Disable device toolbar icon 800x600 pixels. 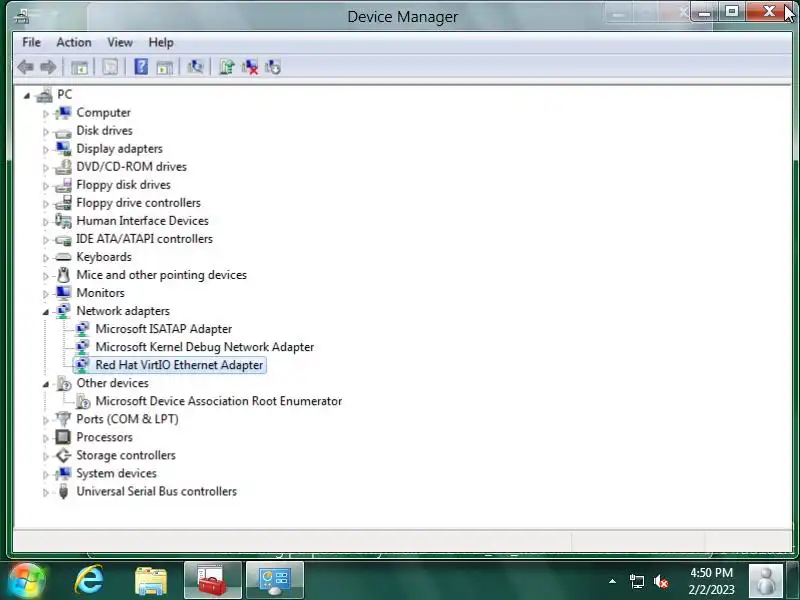tap(273, 67)
